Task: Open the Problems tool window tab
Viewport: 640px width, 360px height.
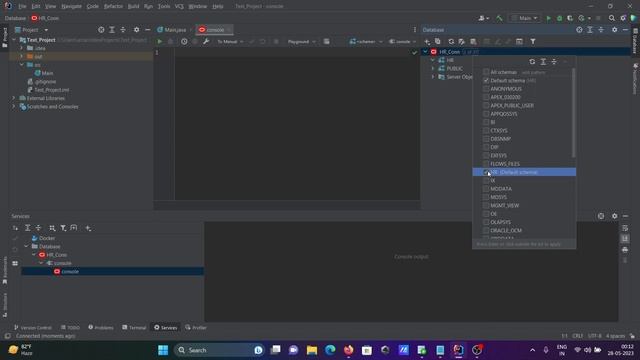Action: (101, 328)
